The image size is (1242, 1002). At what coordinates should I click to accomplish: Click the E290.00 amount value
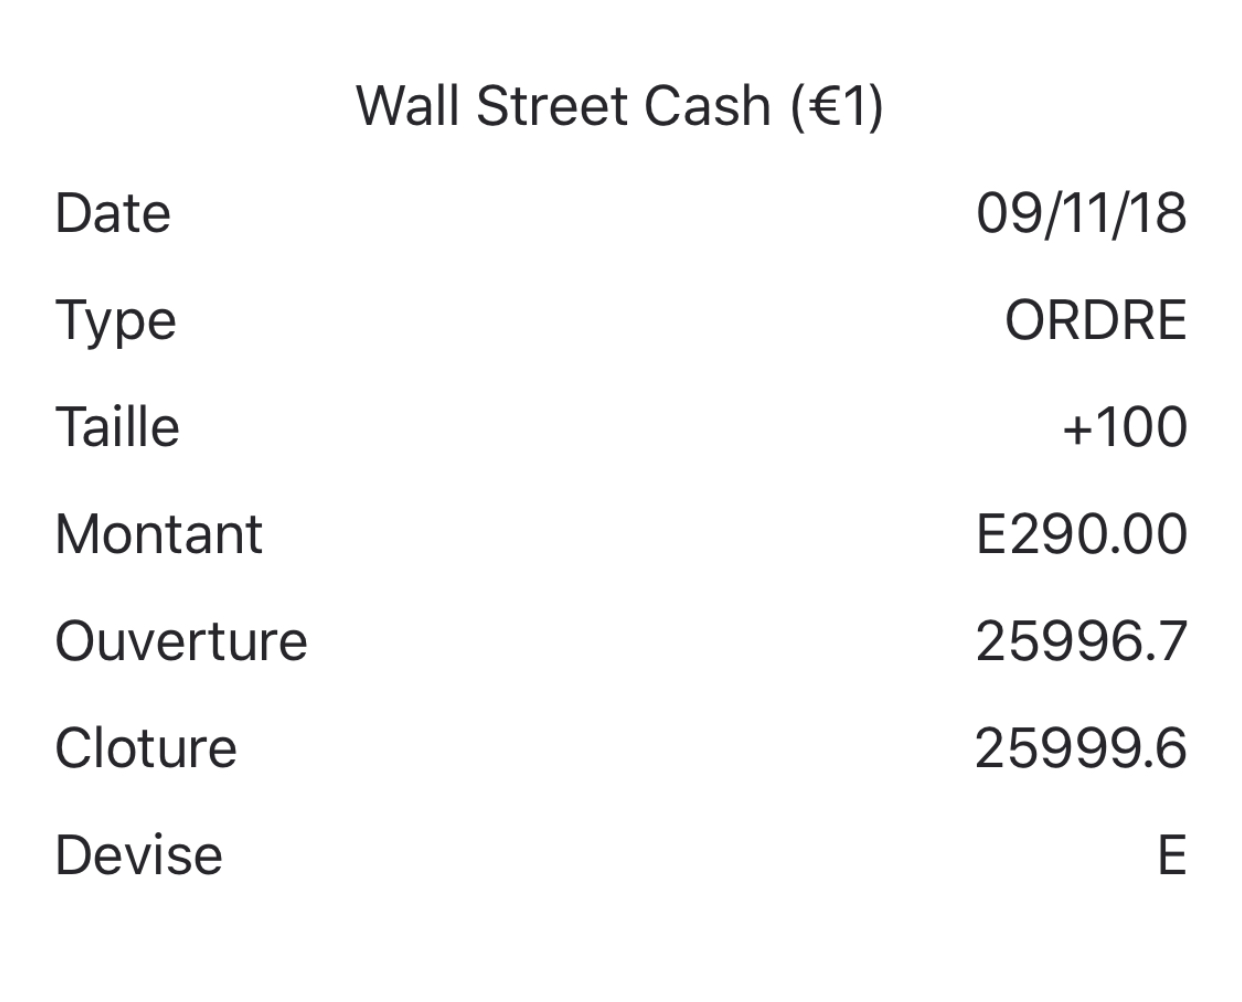coord(1081,534)
